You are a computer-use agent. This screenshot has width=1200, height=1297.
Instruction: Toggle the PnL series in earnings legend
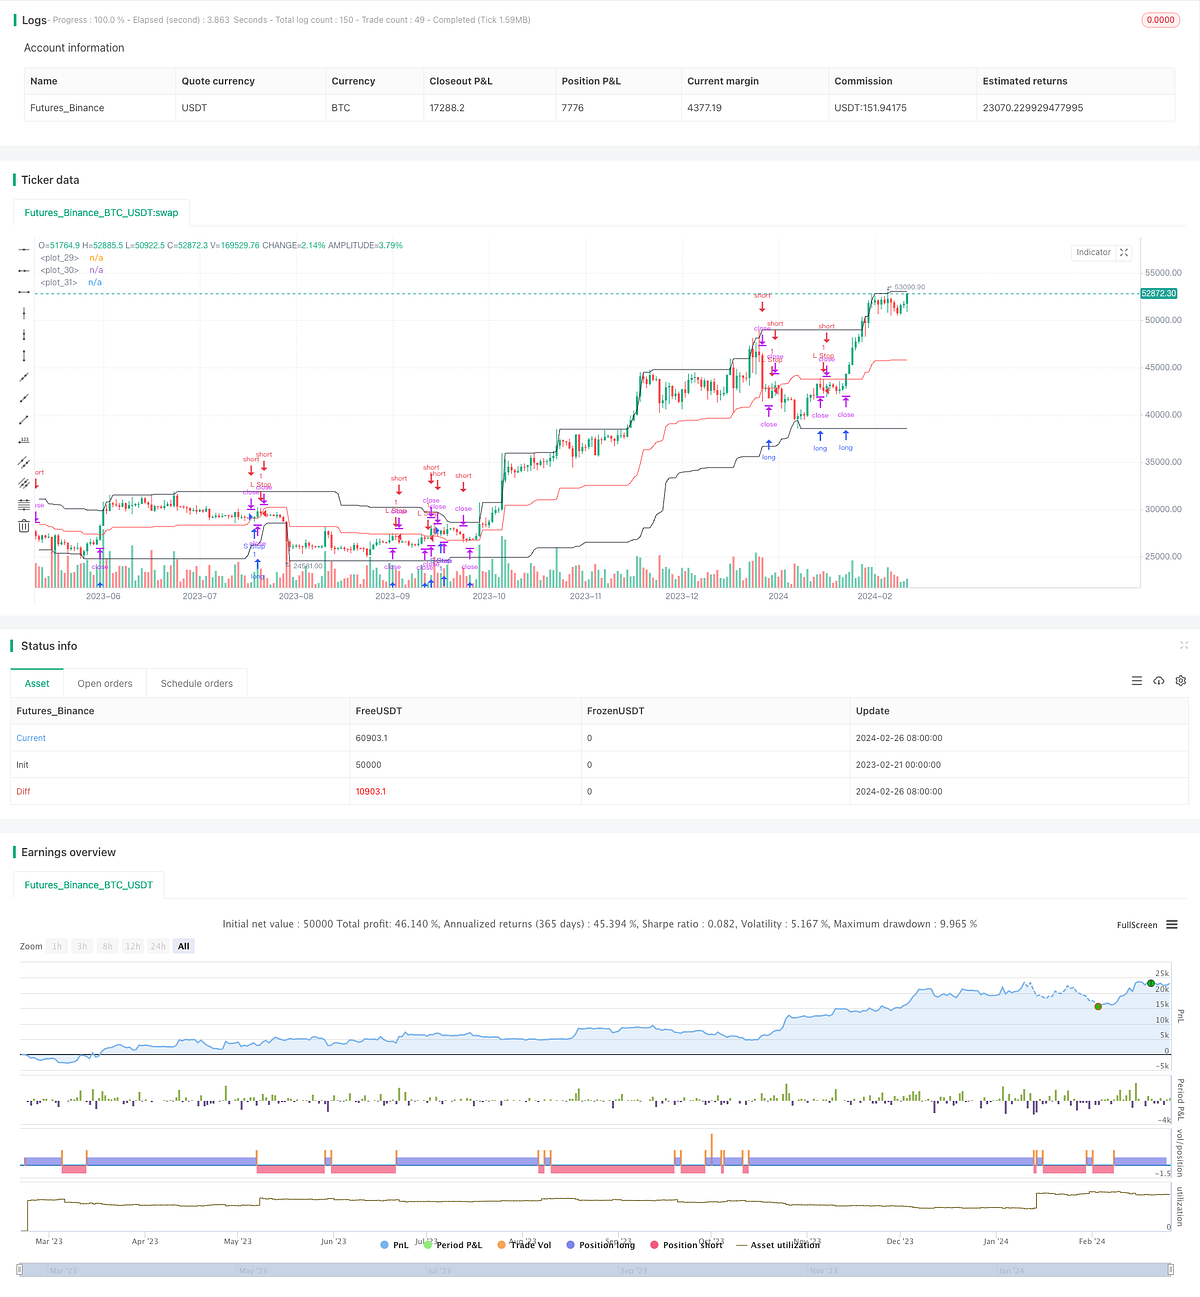(398, 1245)
